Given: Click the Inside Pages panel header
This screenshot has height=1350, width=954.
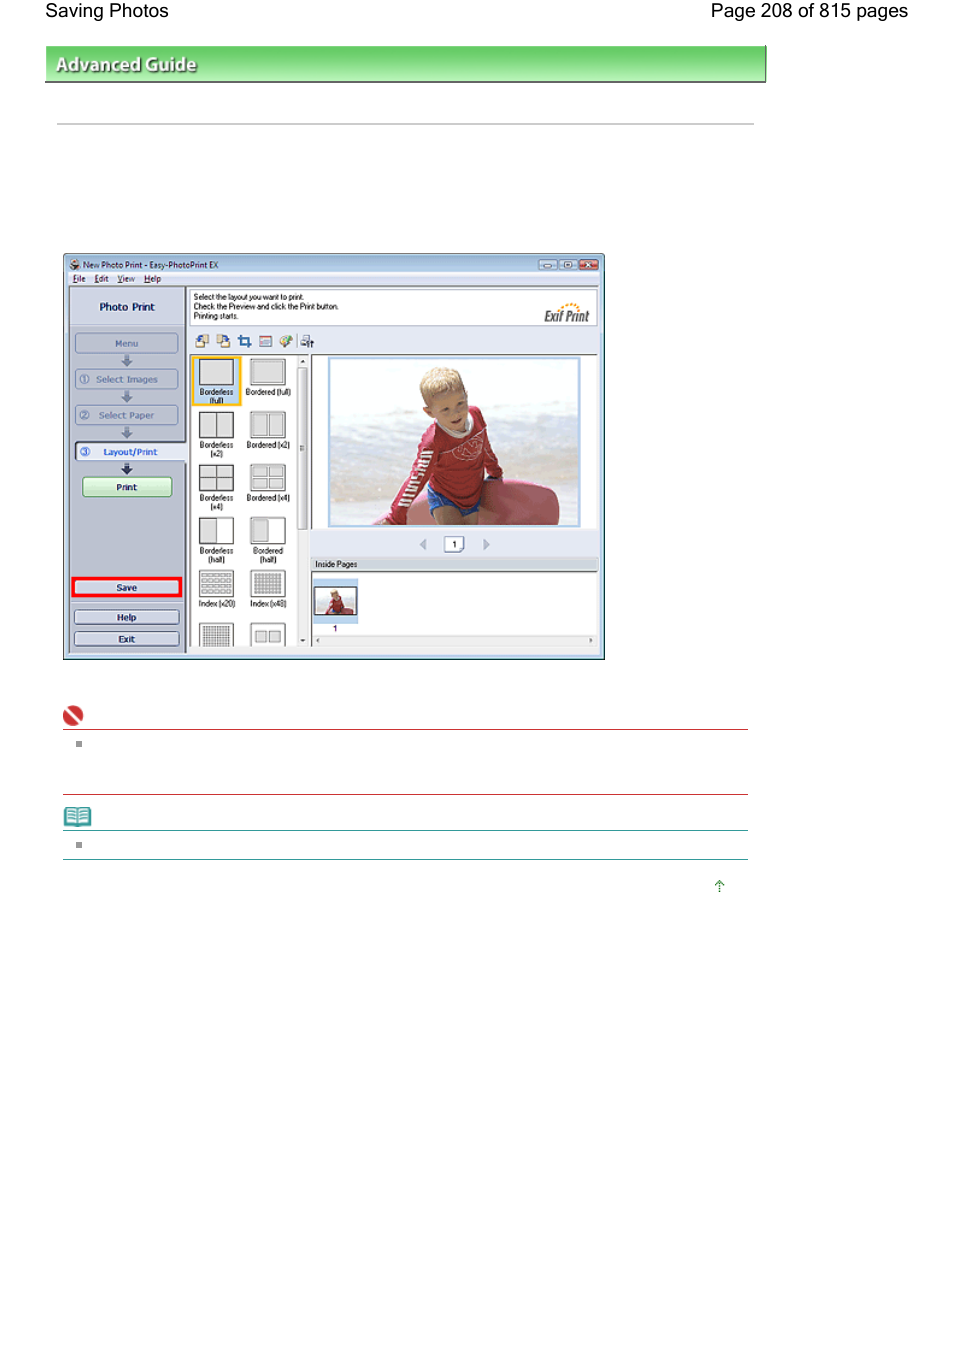Looking at the screenshot, I should point(454,564).
